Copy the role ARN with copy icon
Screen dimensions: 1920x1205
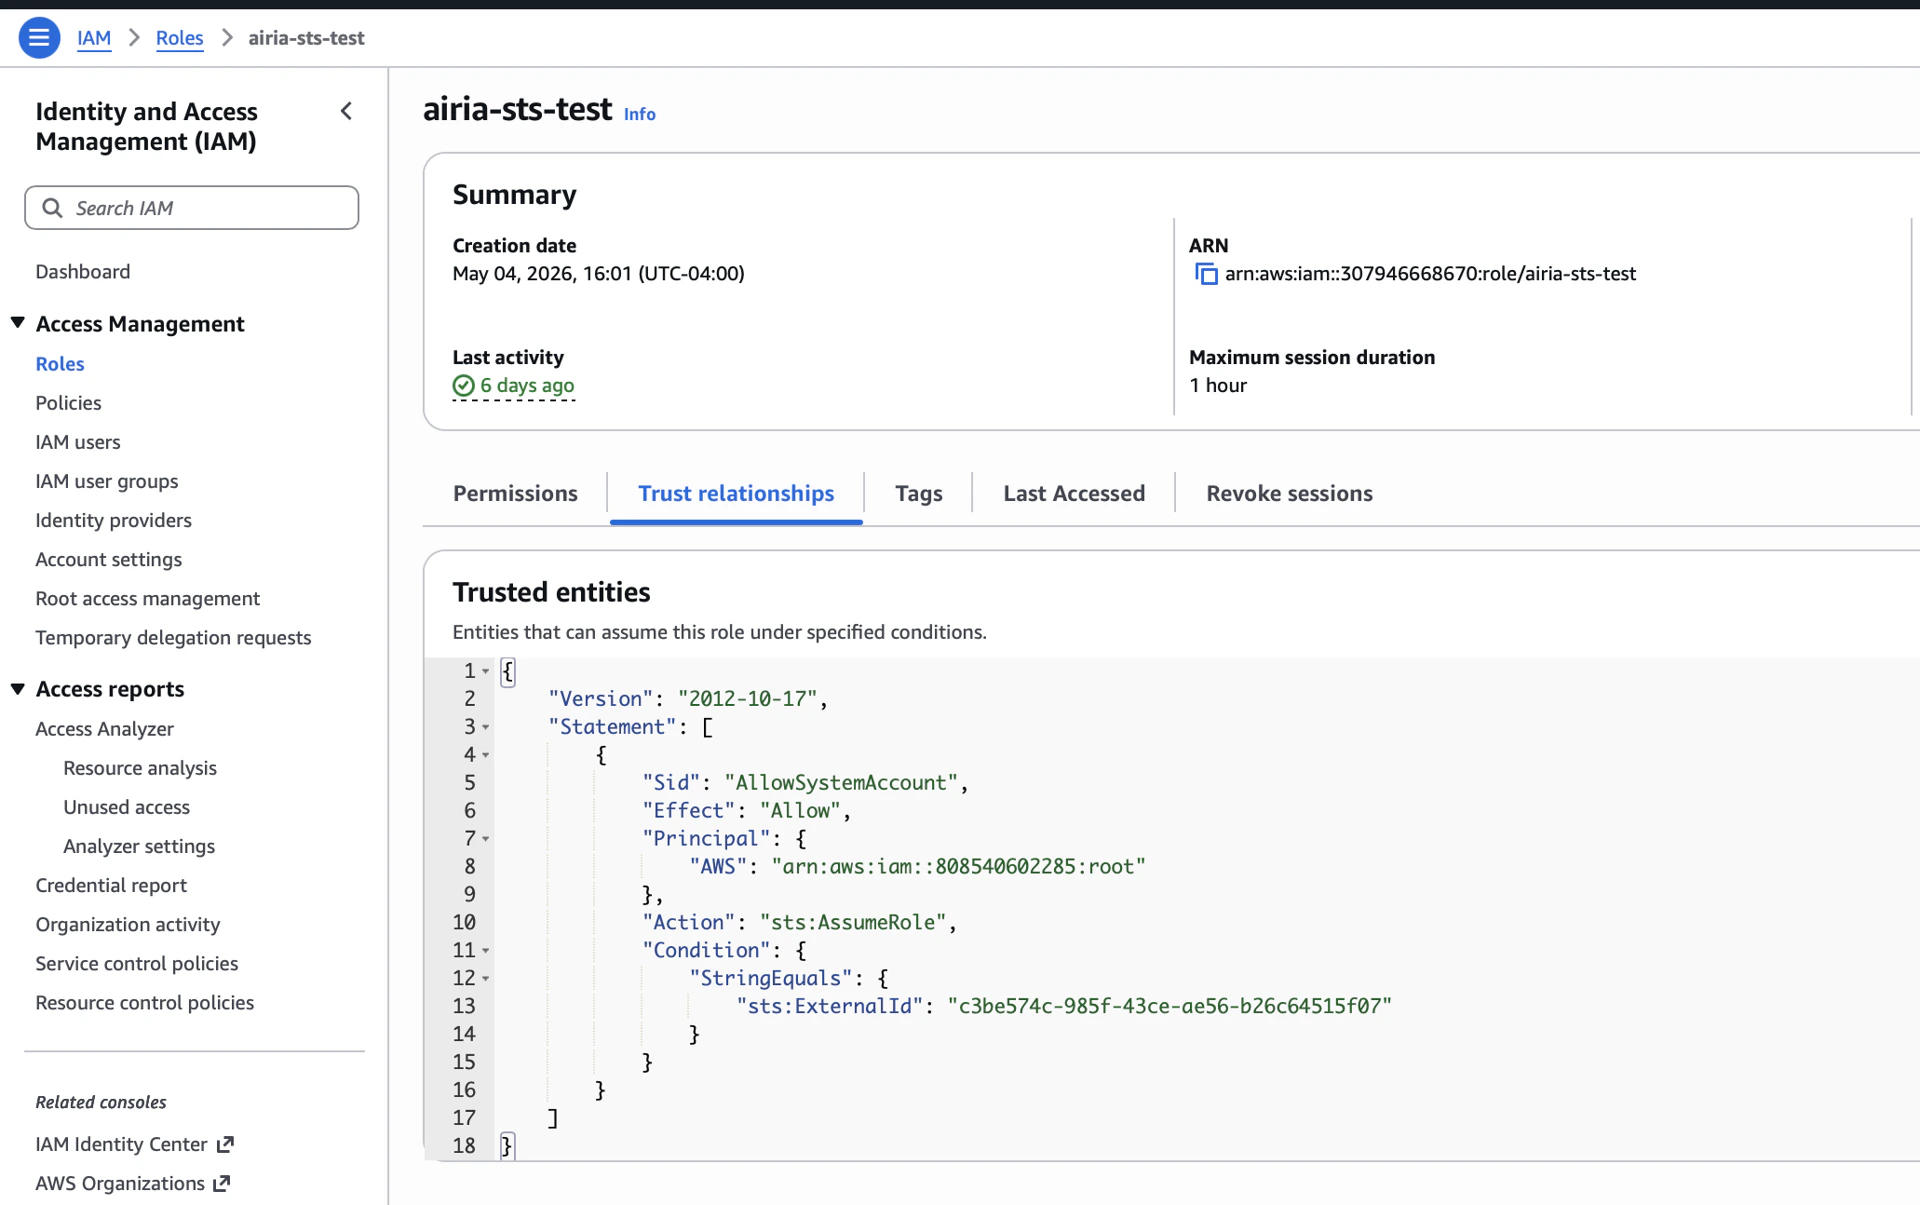1206,274
